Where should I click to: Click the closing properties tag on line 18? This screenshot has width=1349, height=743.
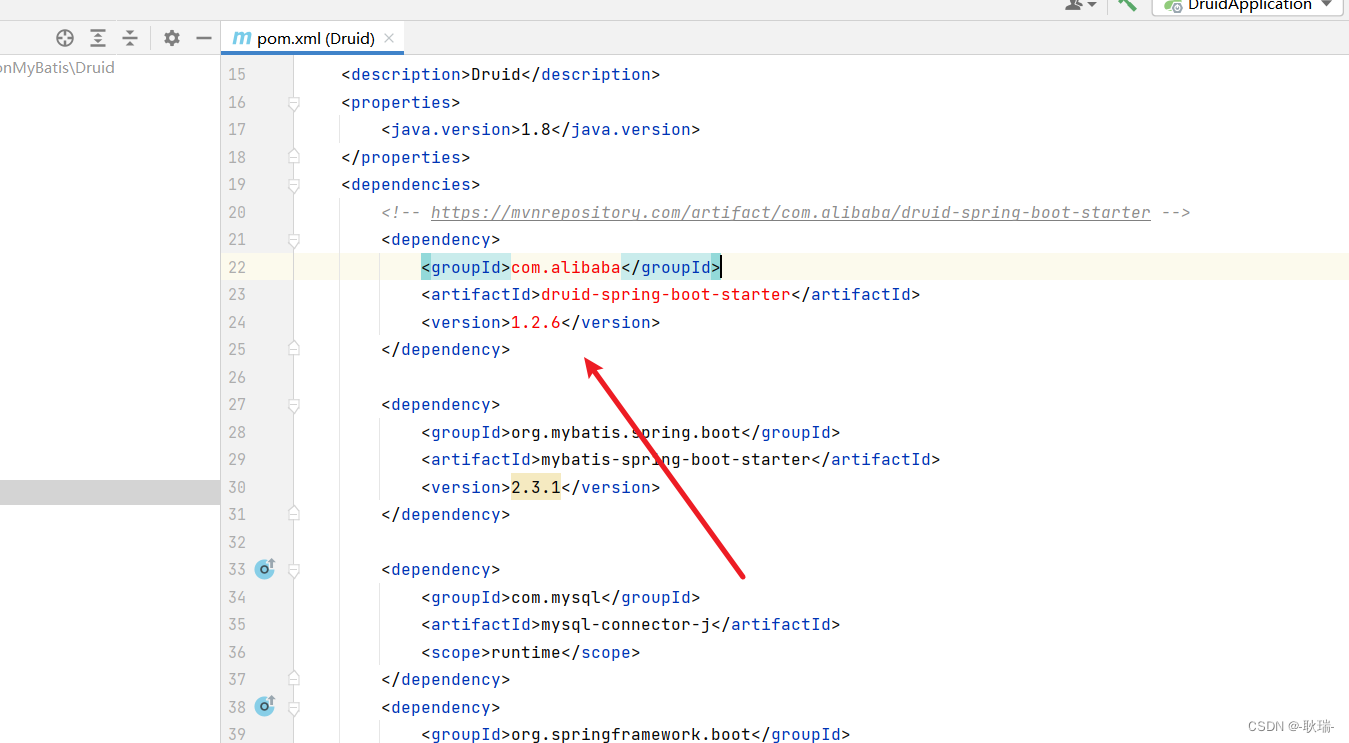point(406,157)
